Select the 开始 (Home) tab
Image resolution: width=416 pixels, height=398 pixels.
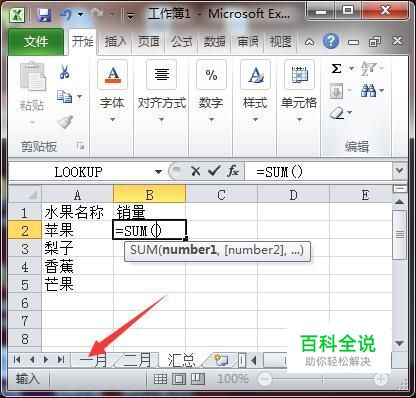click(x=82, y=42)
